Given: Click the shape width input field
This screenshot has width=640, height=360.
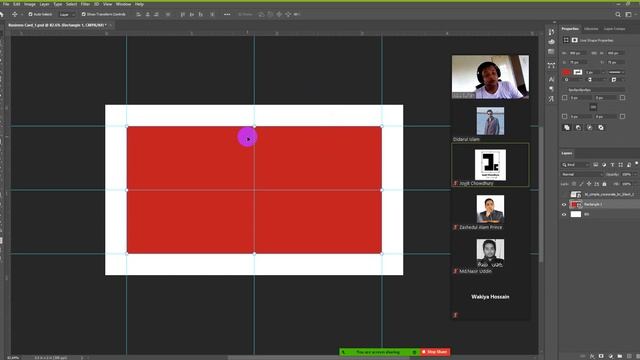Looking at the screenshot, I should 577,53.
